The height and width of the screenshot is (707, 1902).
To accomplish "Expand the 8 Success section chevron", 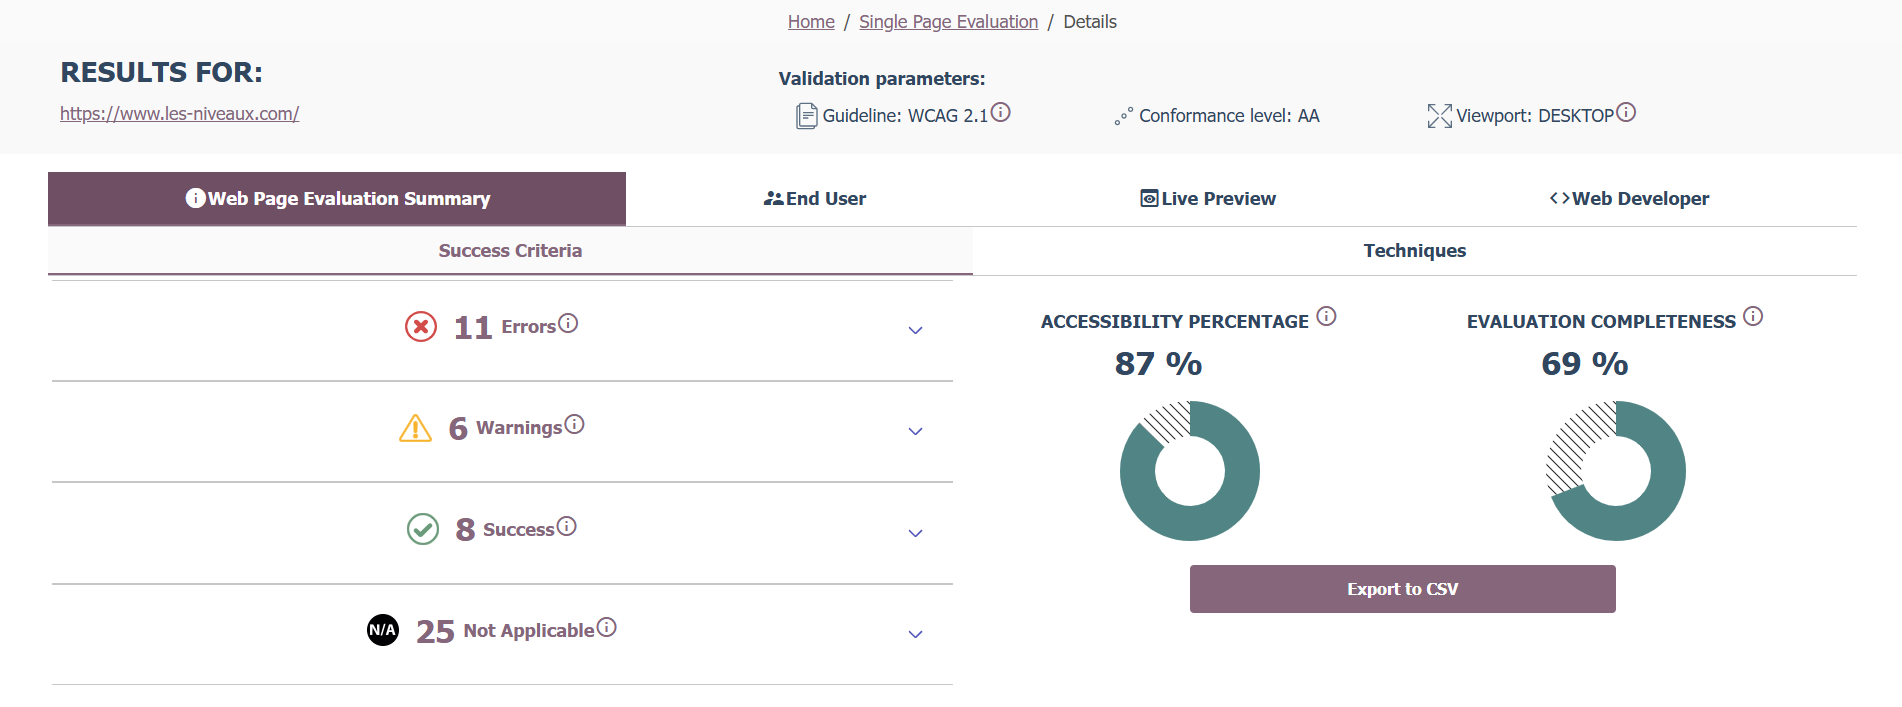I will [x=915, y=533].
